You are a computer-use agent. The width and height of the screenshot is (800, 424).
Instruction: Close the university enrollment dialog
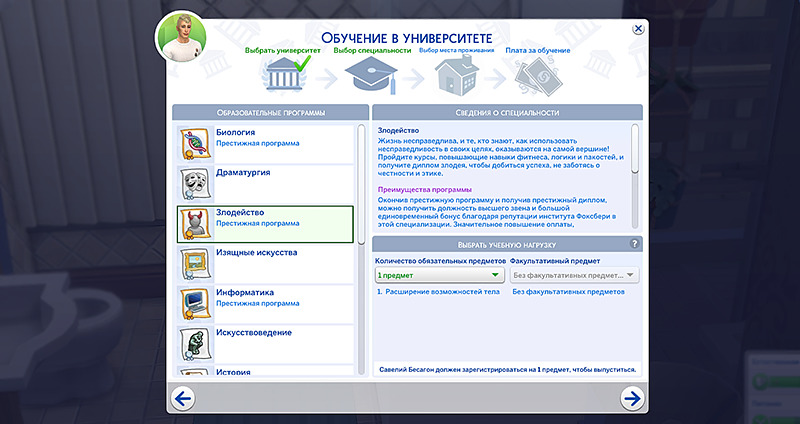click(638, 29)
